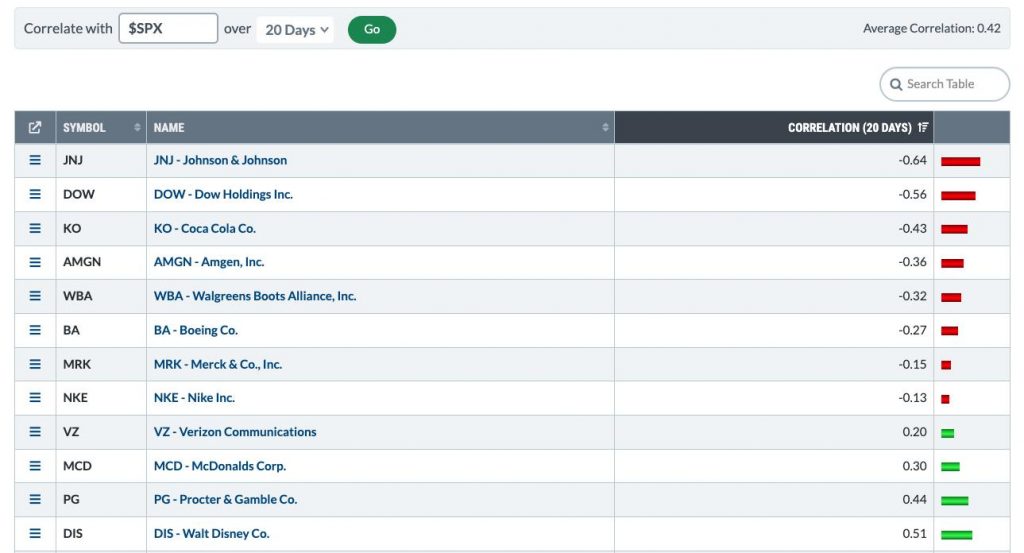The height and width of the screenshot is (553, 1024).
Task: Click the green Go button
Action: (372, 29)
